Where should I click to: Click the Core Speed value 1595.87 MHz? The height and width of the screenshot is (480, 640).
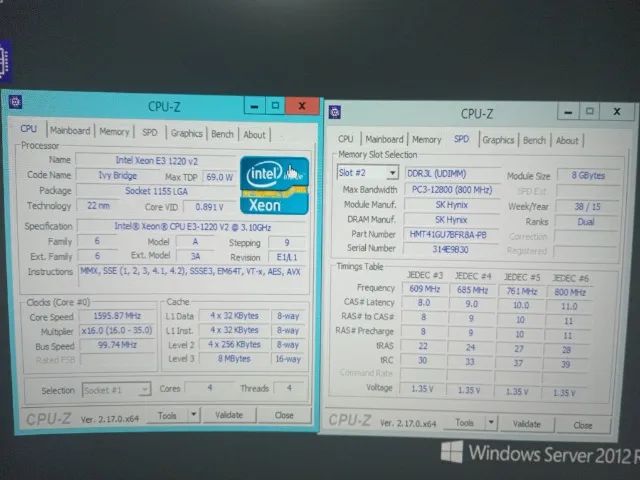pyautogui.click(x=117, y=316)
